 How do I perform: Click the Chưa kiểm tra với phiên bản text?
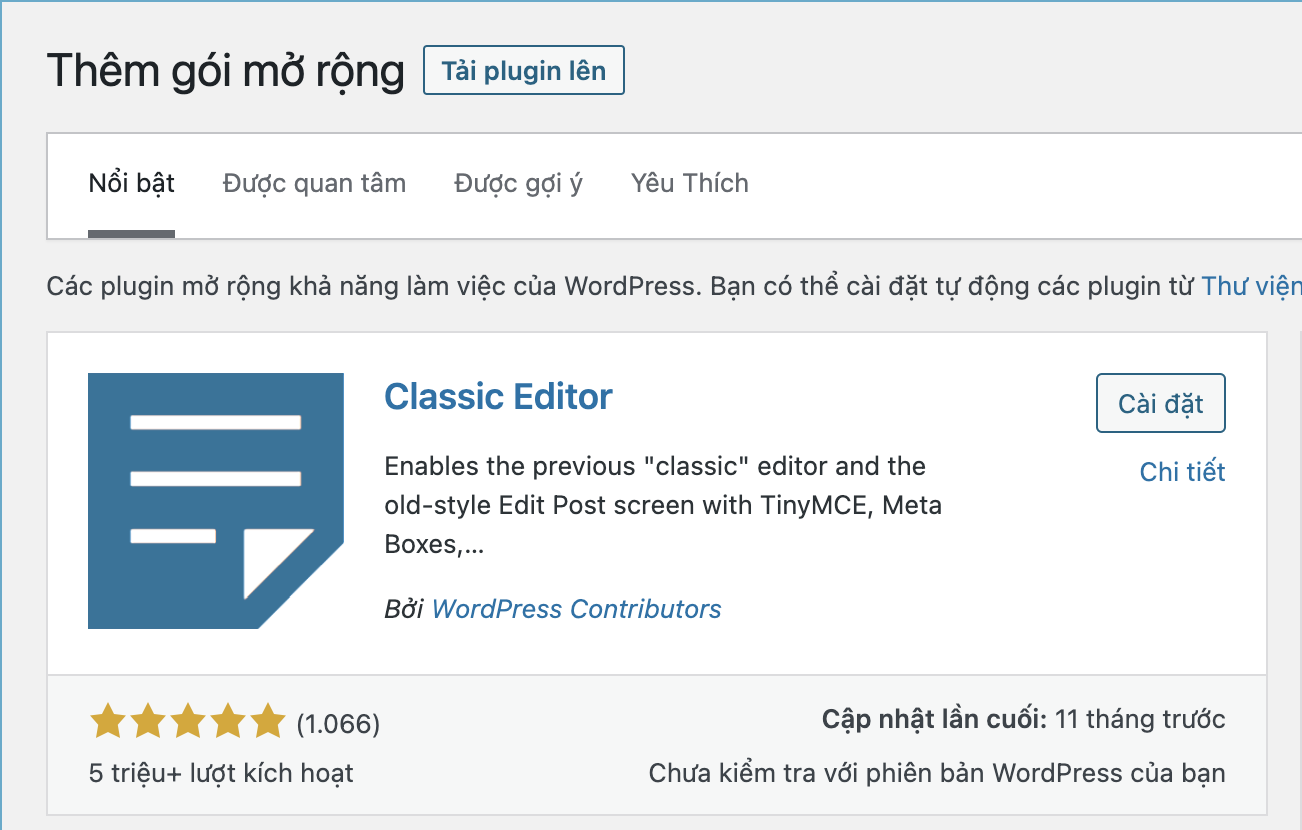[937, 773]
